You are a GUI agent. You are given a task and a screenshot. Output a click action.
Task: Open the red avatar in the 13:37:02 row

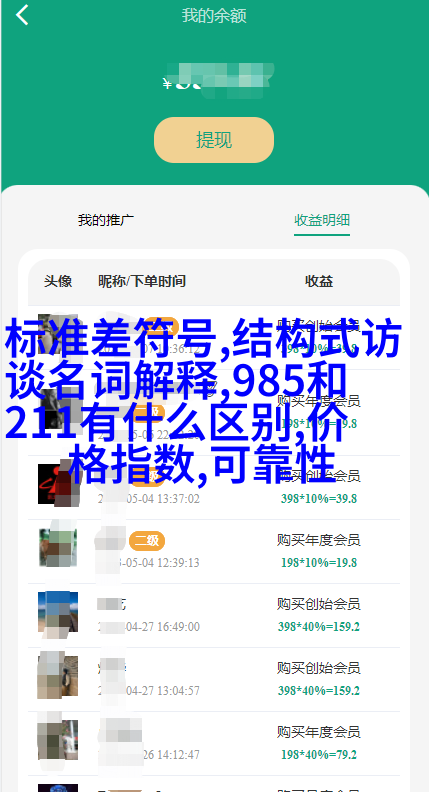[58, 484]
